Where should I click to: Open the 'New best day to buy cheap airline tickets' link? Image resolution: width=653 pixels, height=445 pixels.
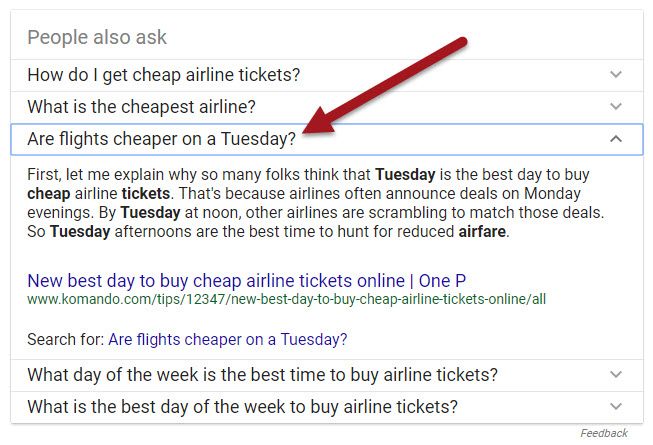(x=247, y=280)
